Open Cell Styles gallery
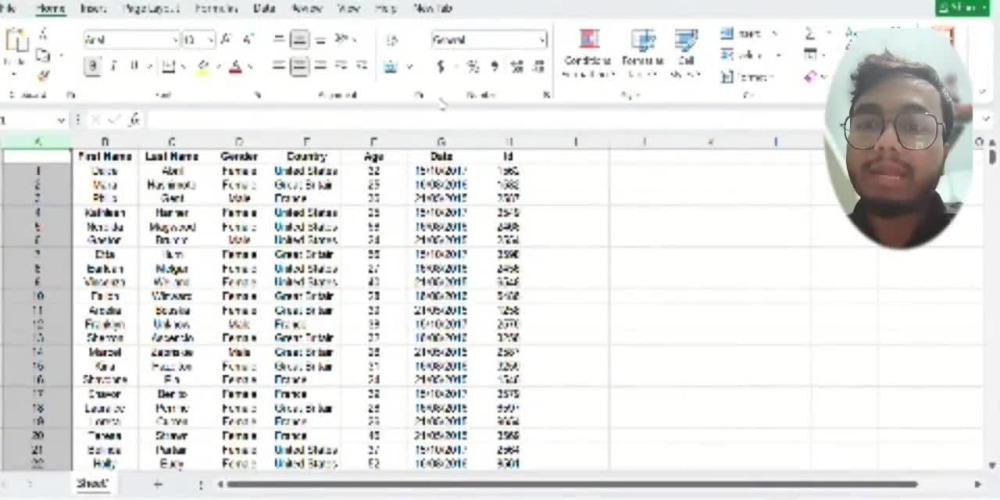The image size is (1000, 500). tap(686, 54)
